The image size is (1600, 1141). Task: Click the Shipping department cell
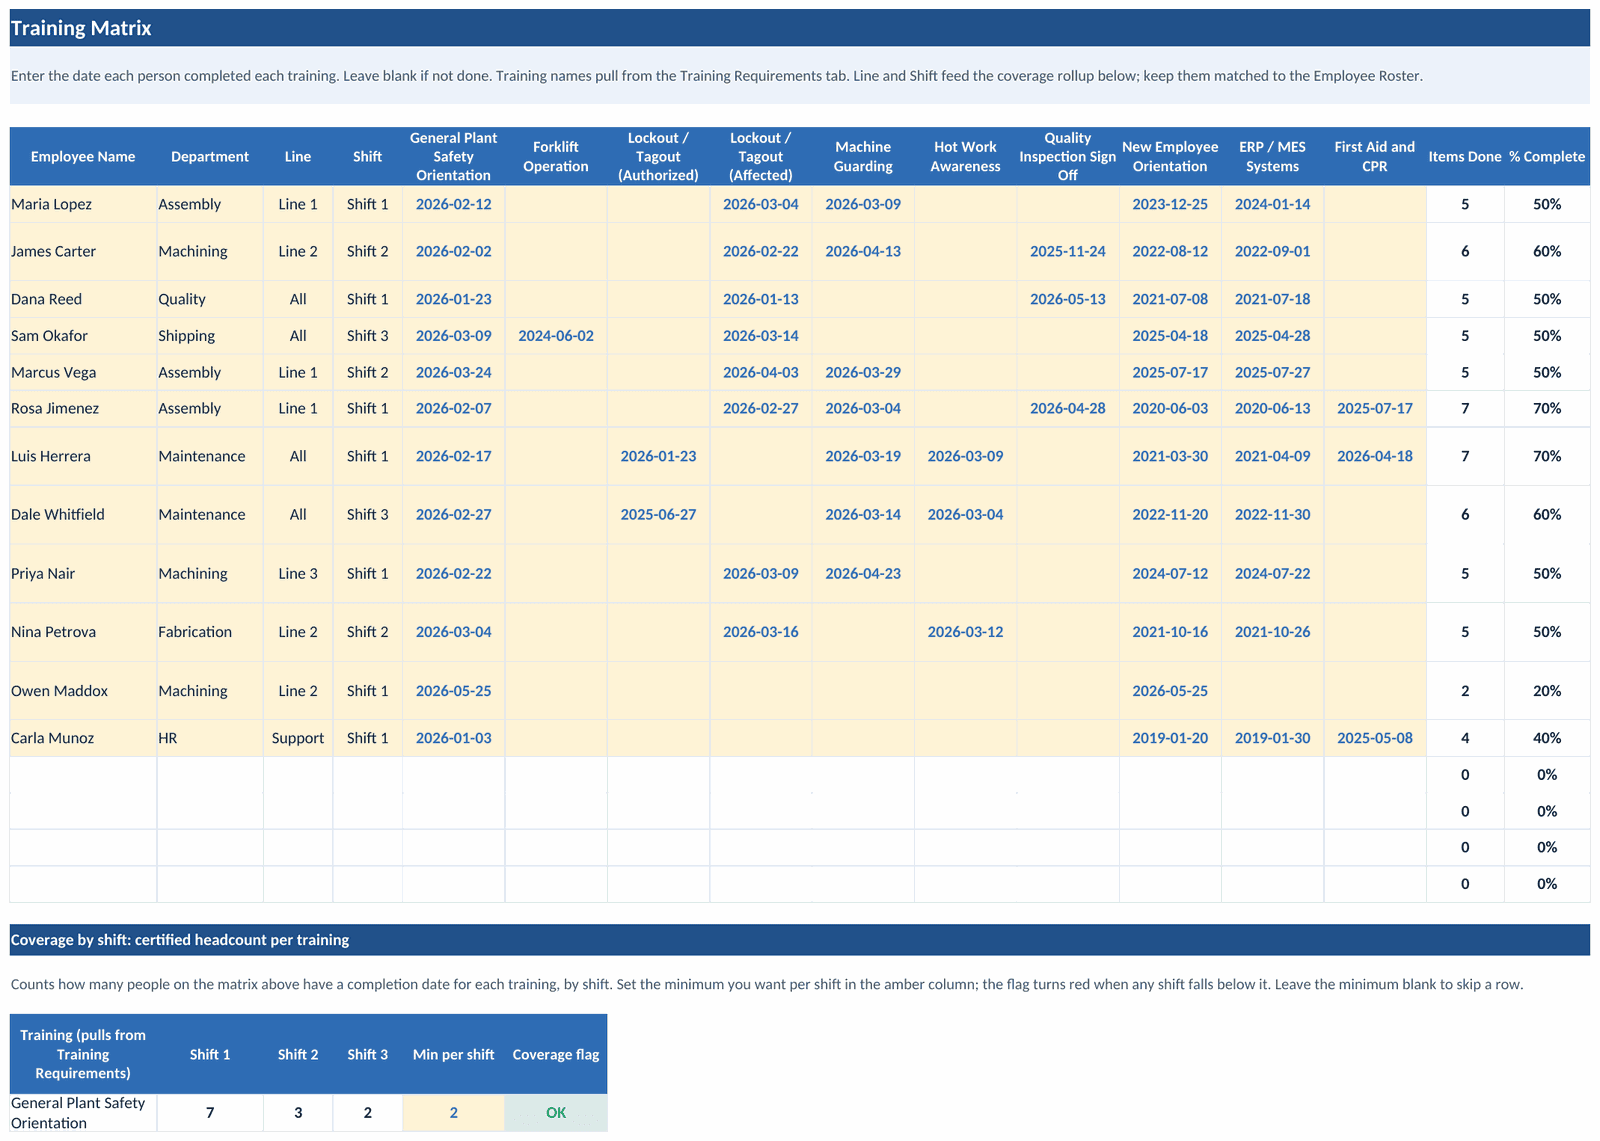tap(210, 336)
